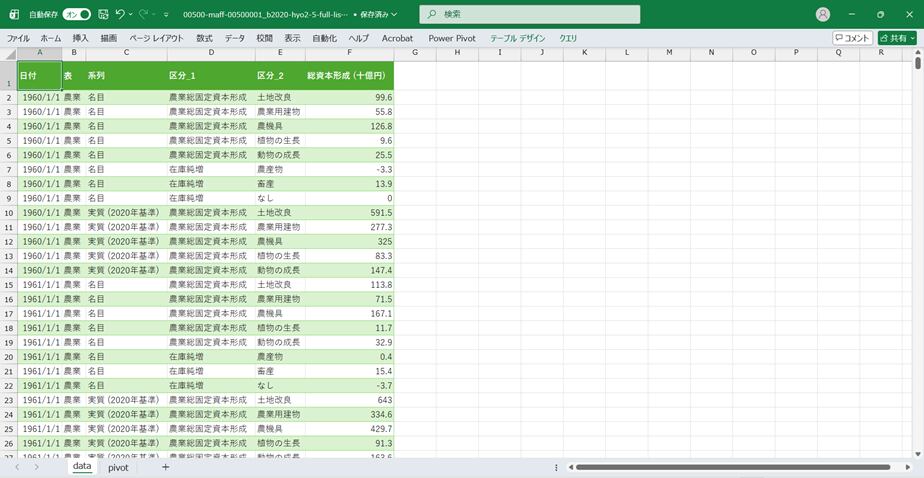Click next sheet navigation arrow
This screenshot has width=924, height=478.
tap(36, 467)
